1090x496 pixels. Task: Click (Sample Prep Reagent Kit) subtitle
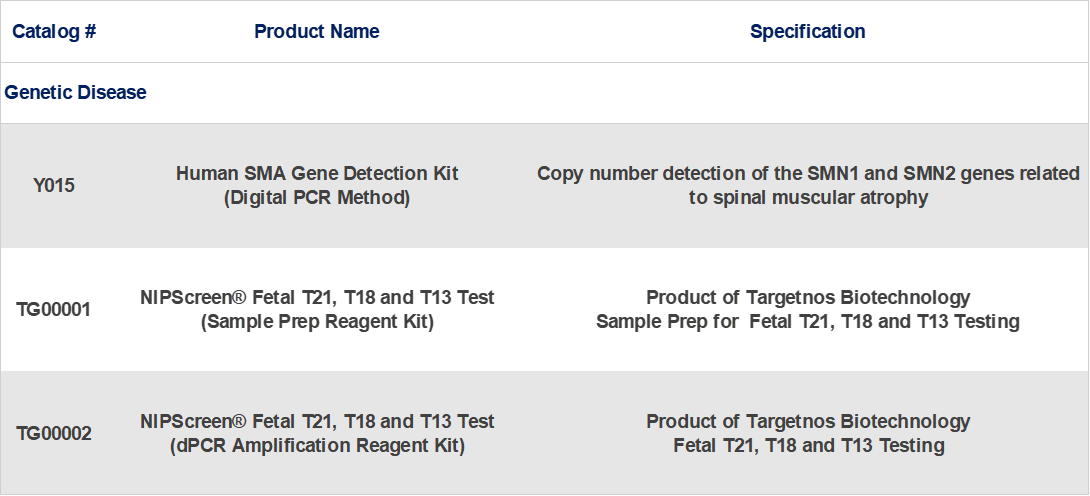click(317, 322)
